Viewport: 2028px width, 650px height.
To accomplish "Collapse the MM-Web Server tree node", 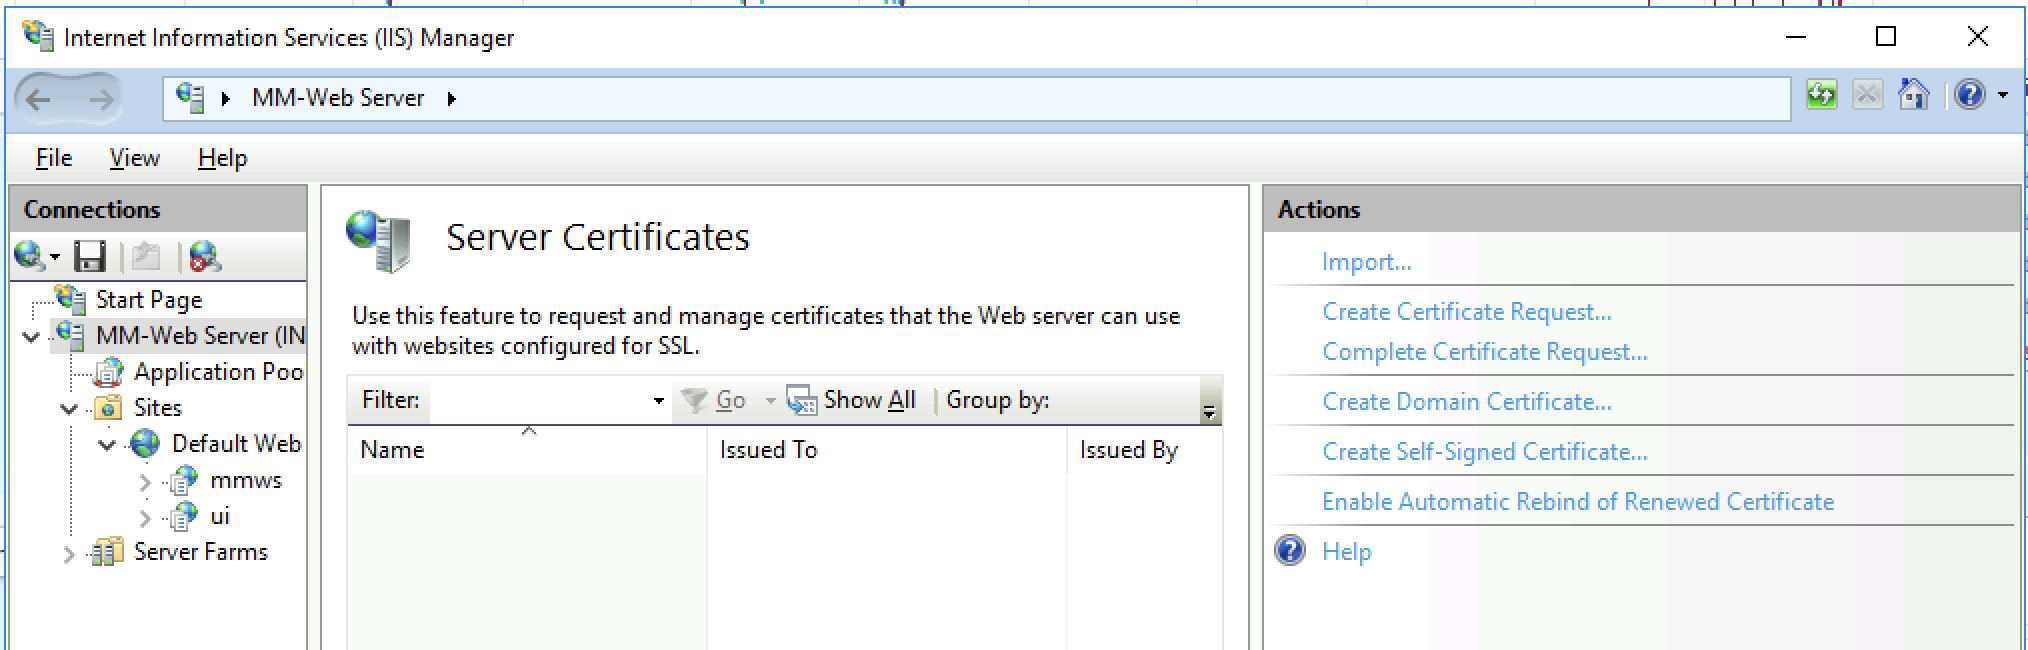I will (x=31, y=337).
